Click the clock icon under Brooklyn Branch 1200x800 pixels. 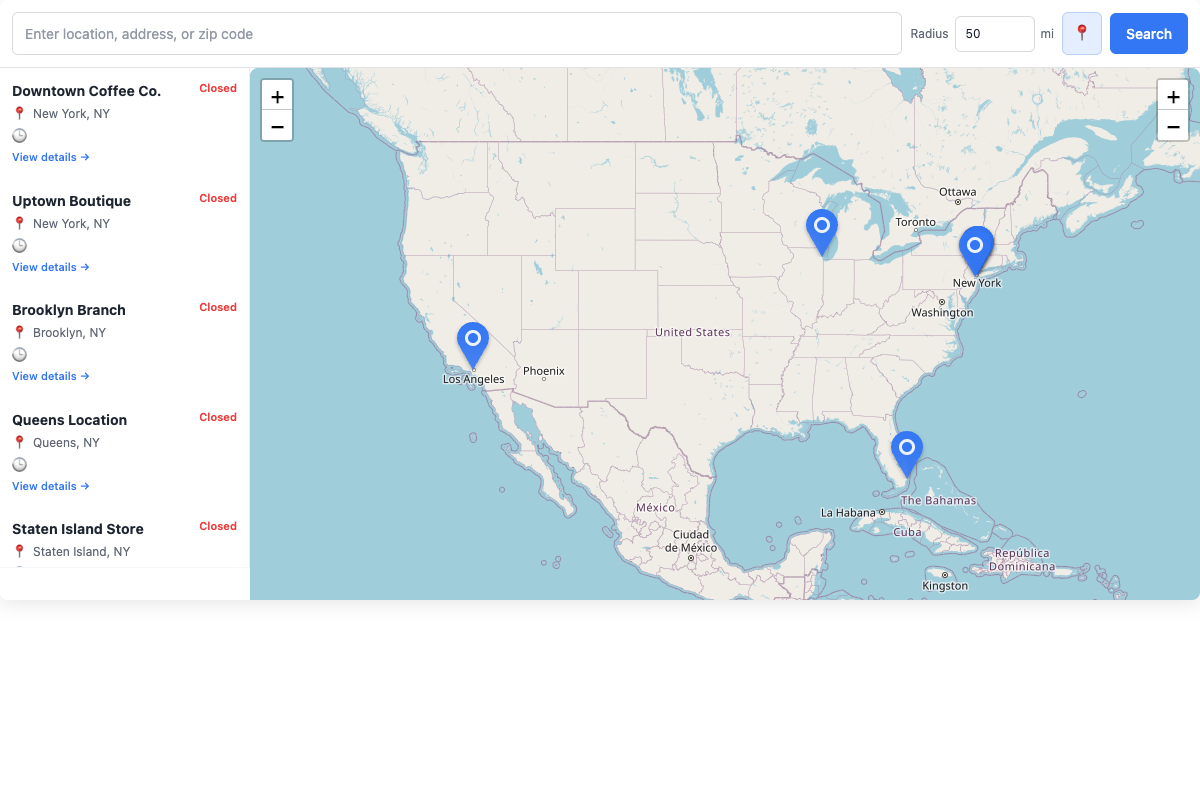click(x=19, y=354)
